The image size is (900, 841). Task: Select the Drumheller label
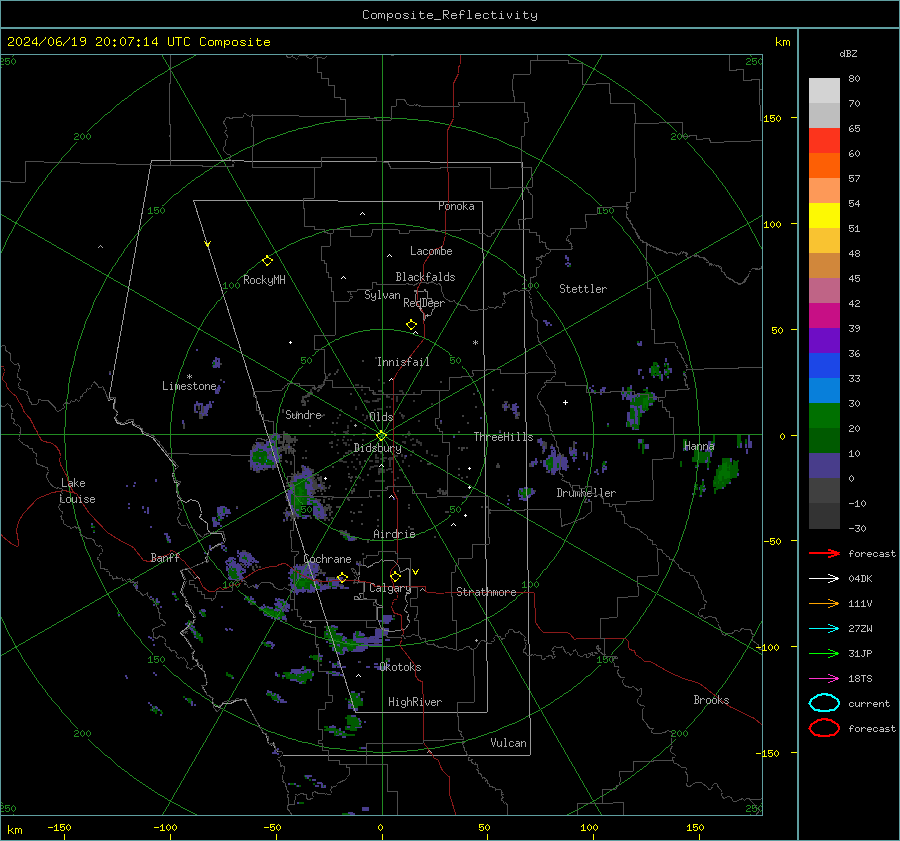pos(586,493)
